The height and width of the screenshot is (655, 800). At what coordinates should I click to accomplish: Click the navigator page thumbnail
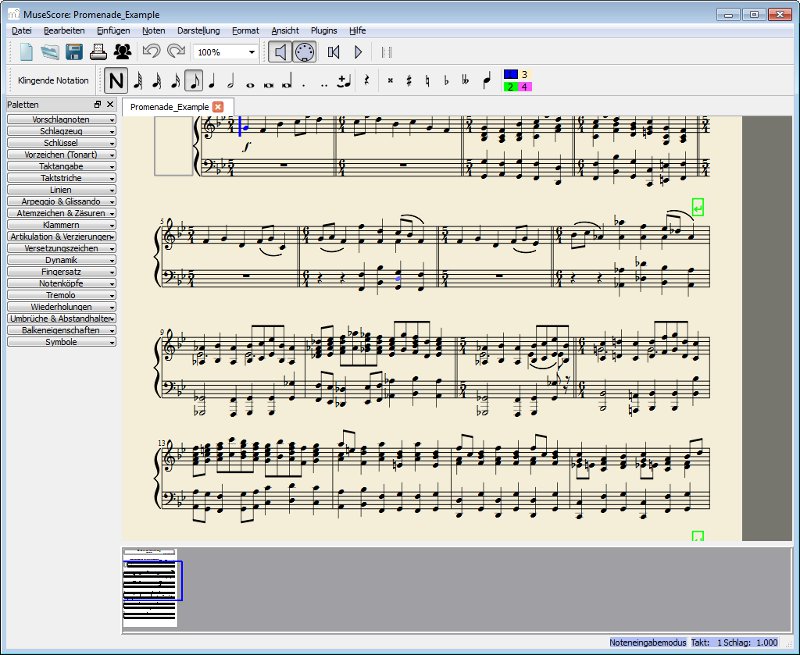click(150, 588)
